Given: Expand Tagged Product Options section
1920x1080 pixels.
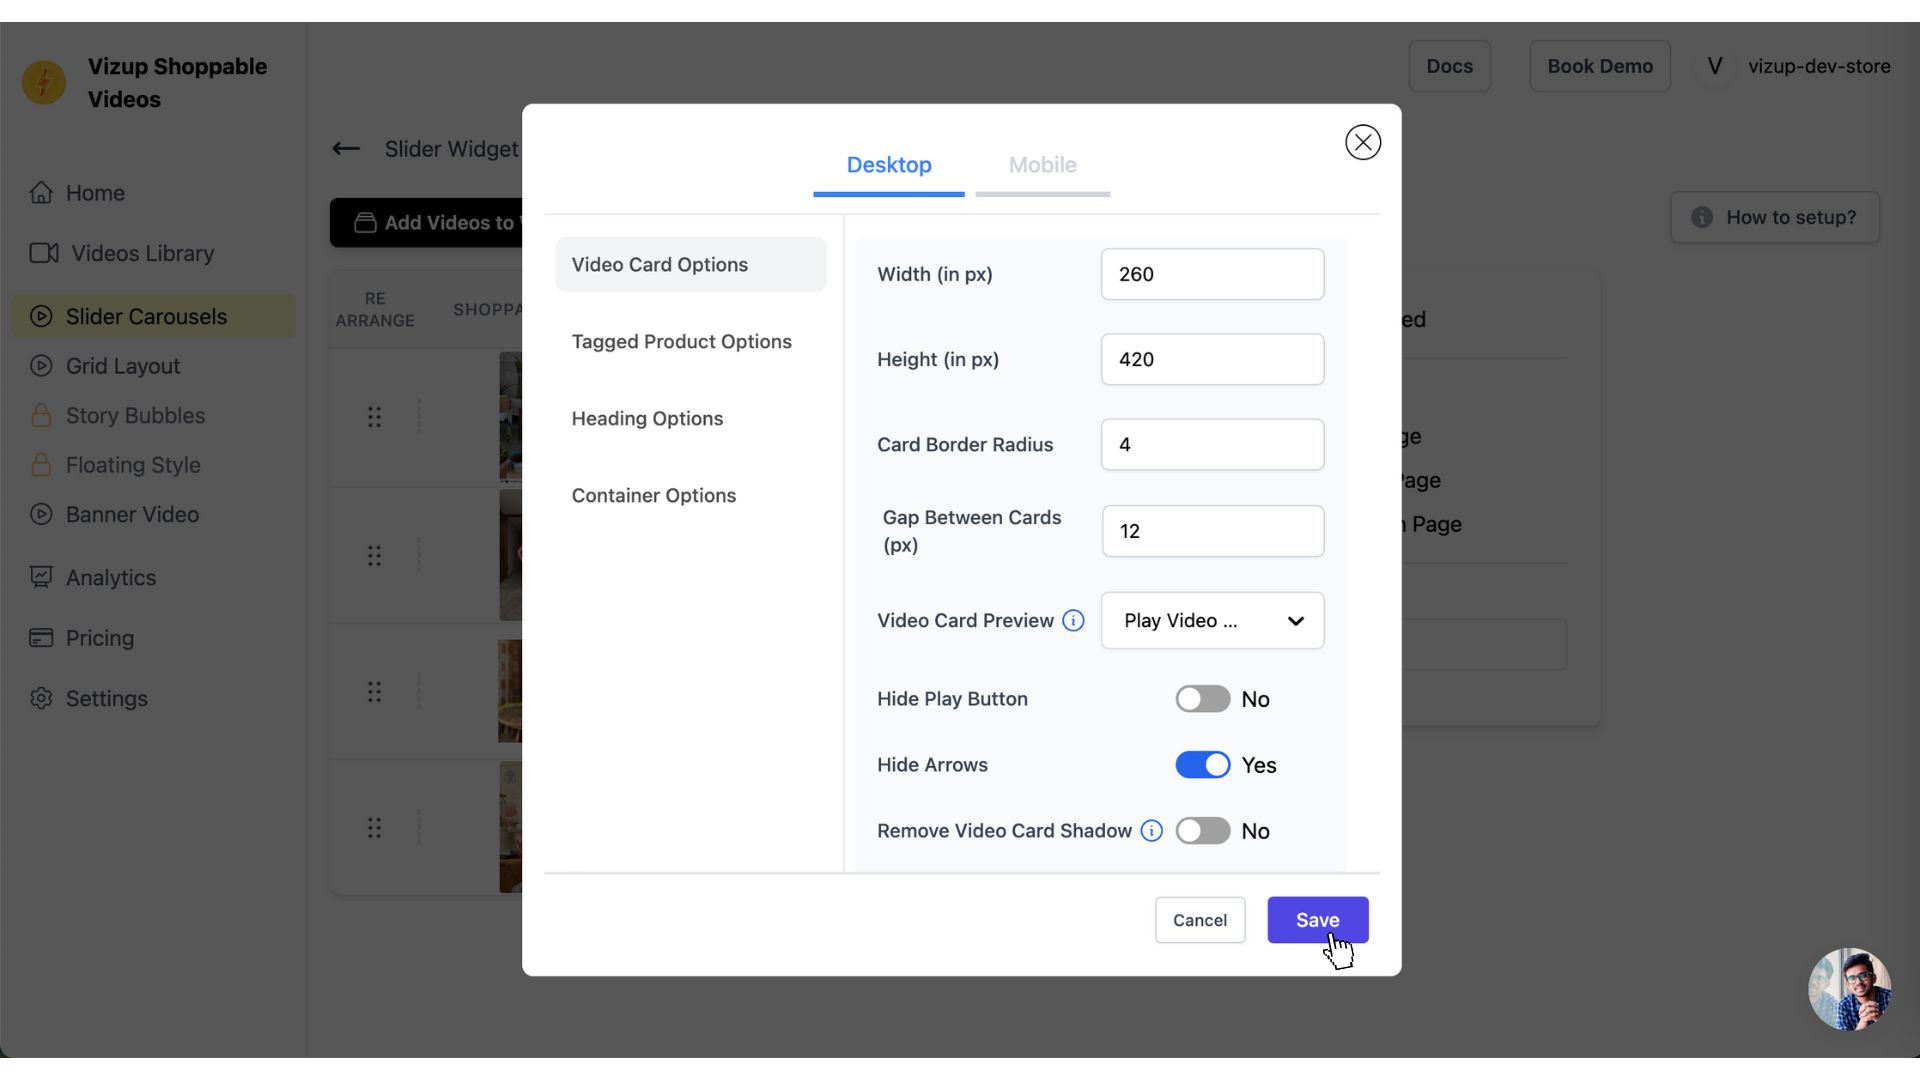Looking at the screenshot, I should (x=682, y=342).
